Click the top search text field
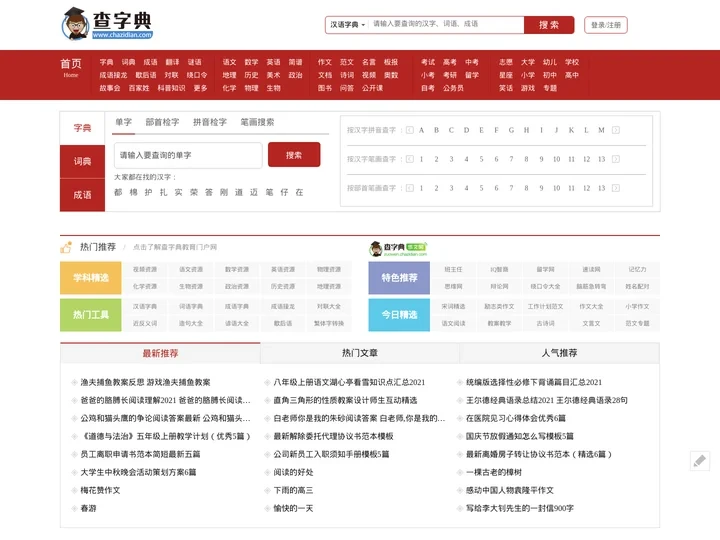The height and width of the screenshot is (540, 720). point(446,24)
